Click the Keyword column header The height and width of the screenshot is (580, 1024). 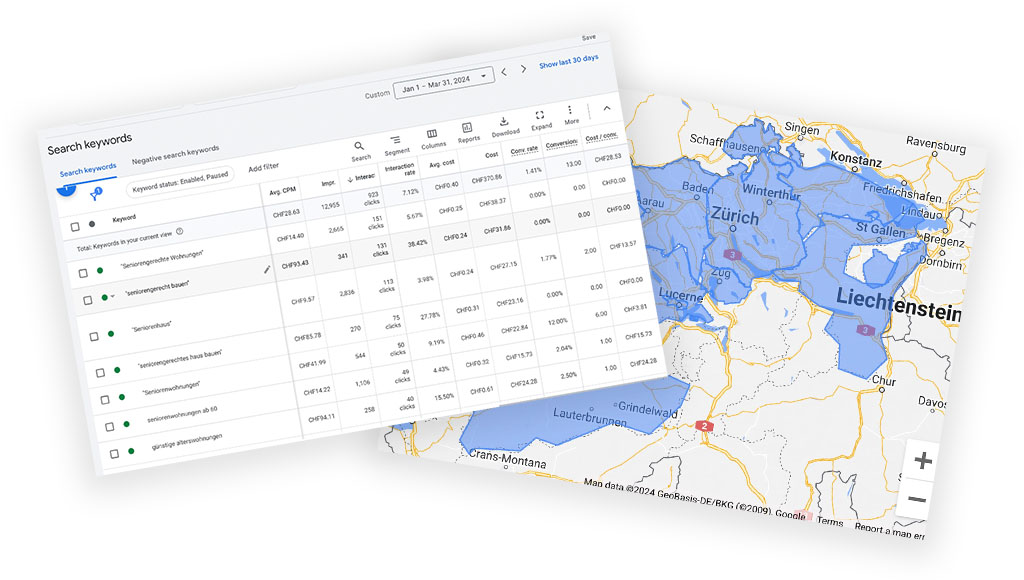124,218
